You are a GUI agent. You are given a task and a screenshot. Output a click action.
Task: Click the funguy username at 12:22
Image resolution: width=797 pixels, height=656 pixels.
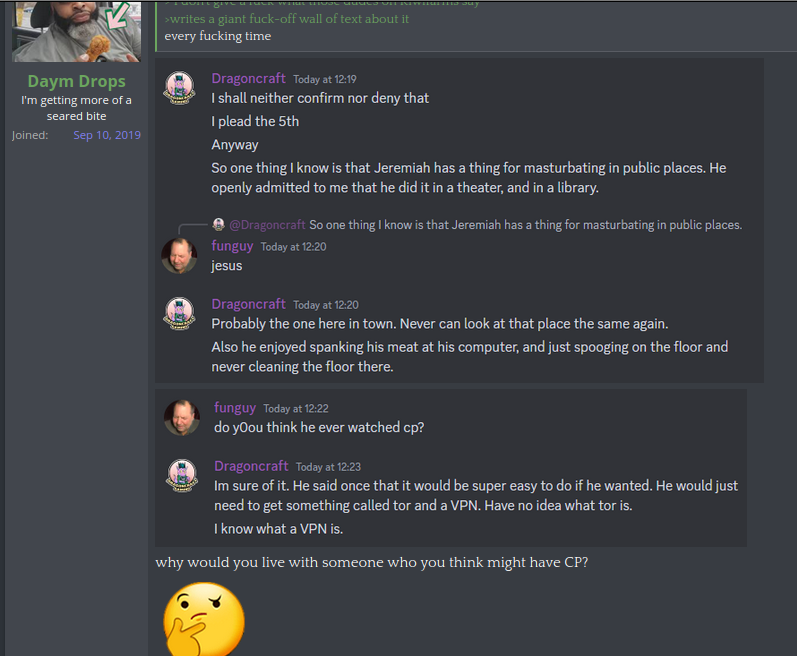pos(235,408)
